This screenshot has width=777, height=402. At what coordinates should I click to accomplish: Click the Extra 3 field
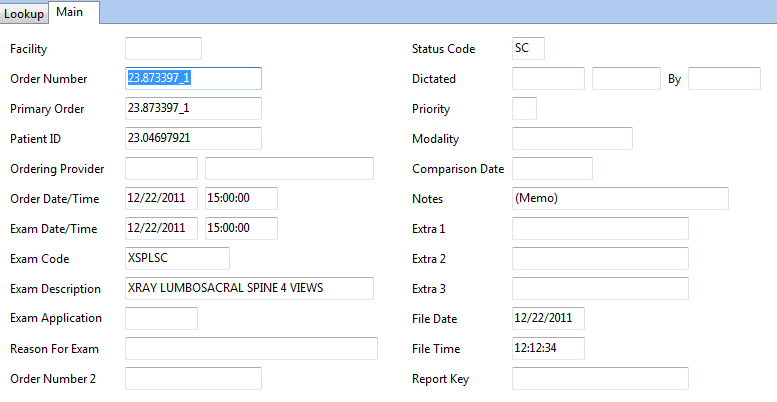pos(600,288)
